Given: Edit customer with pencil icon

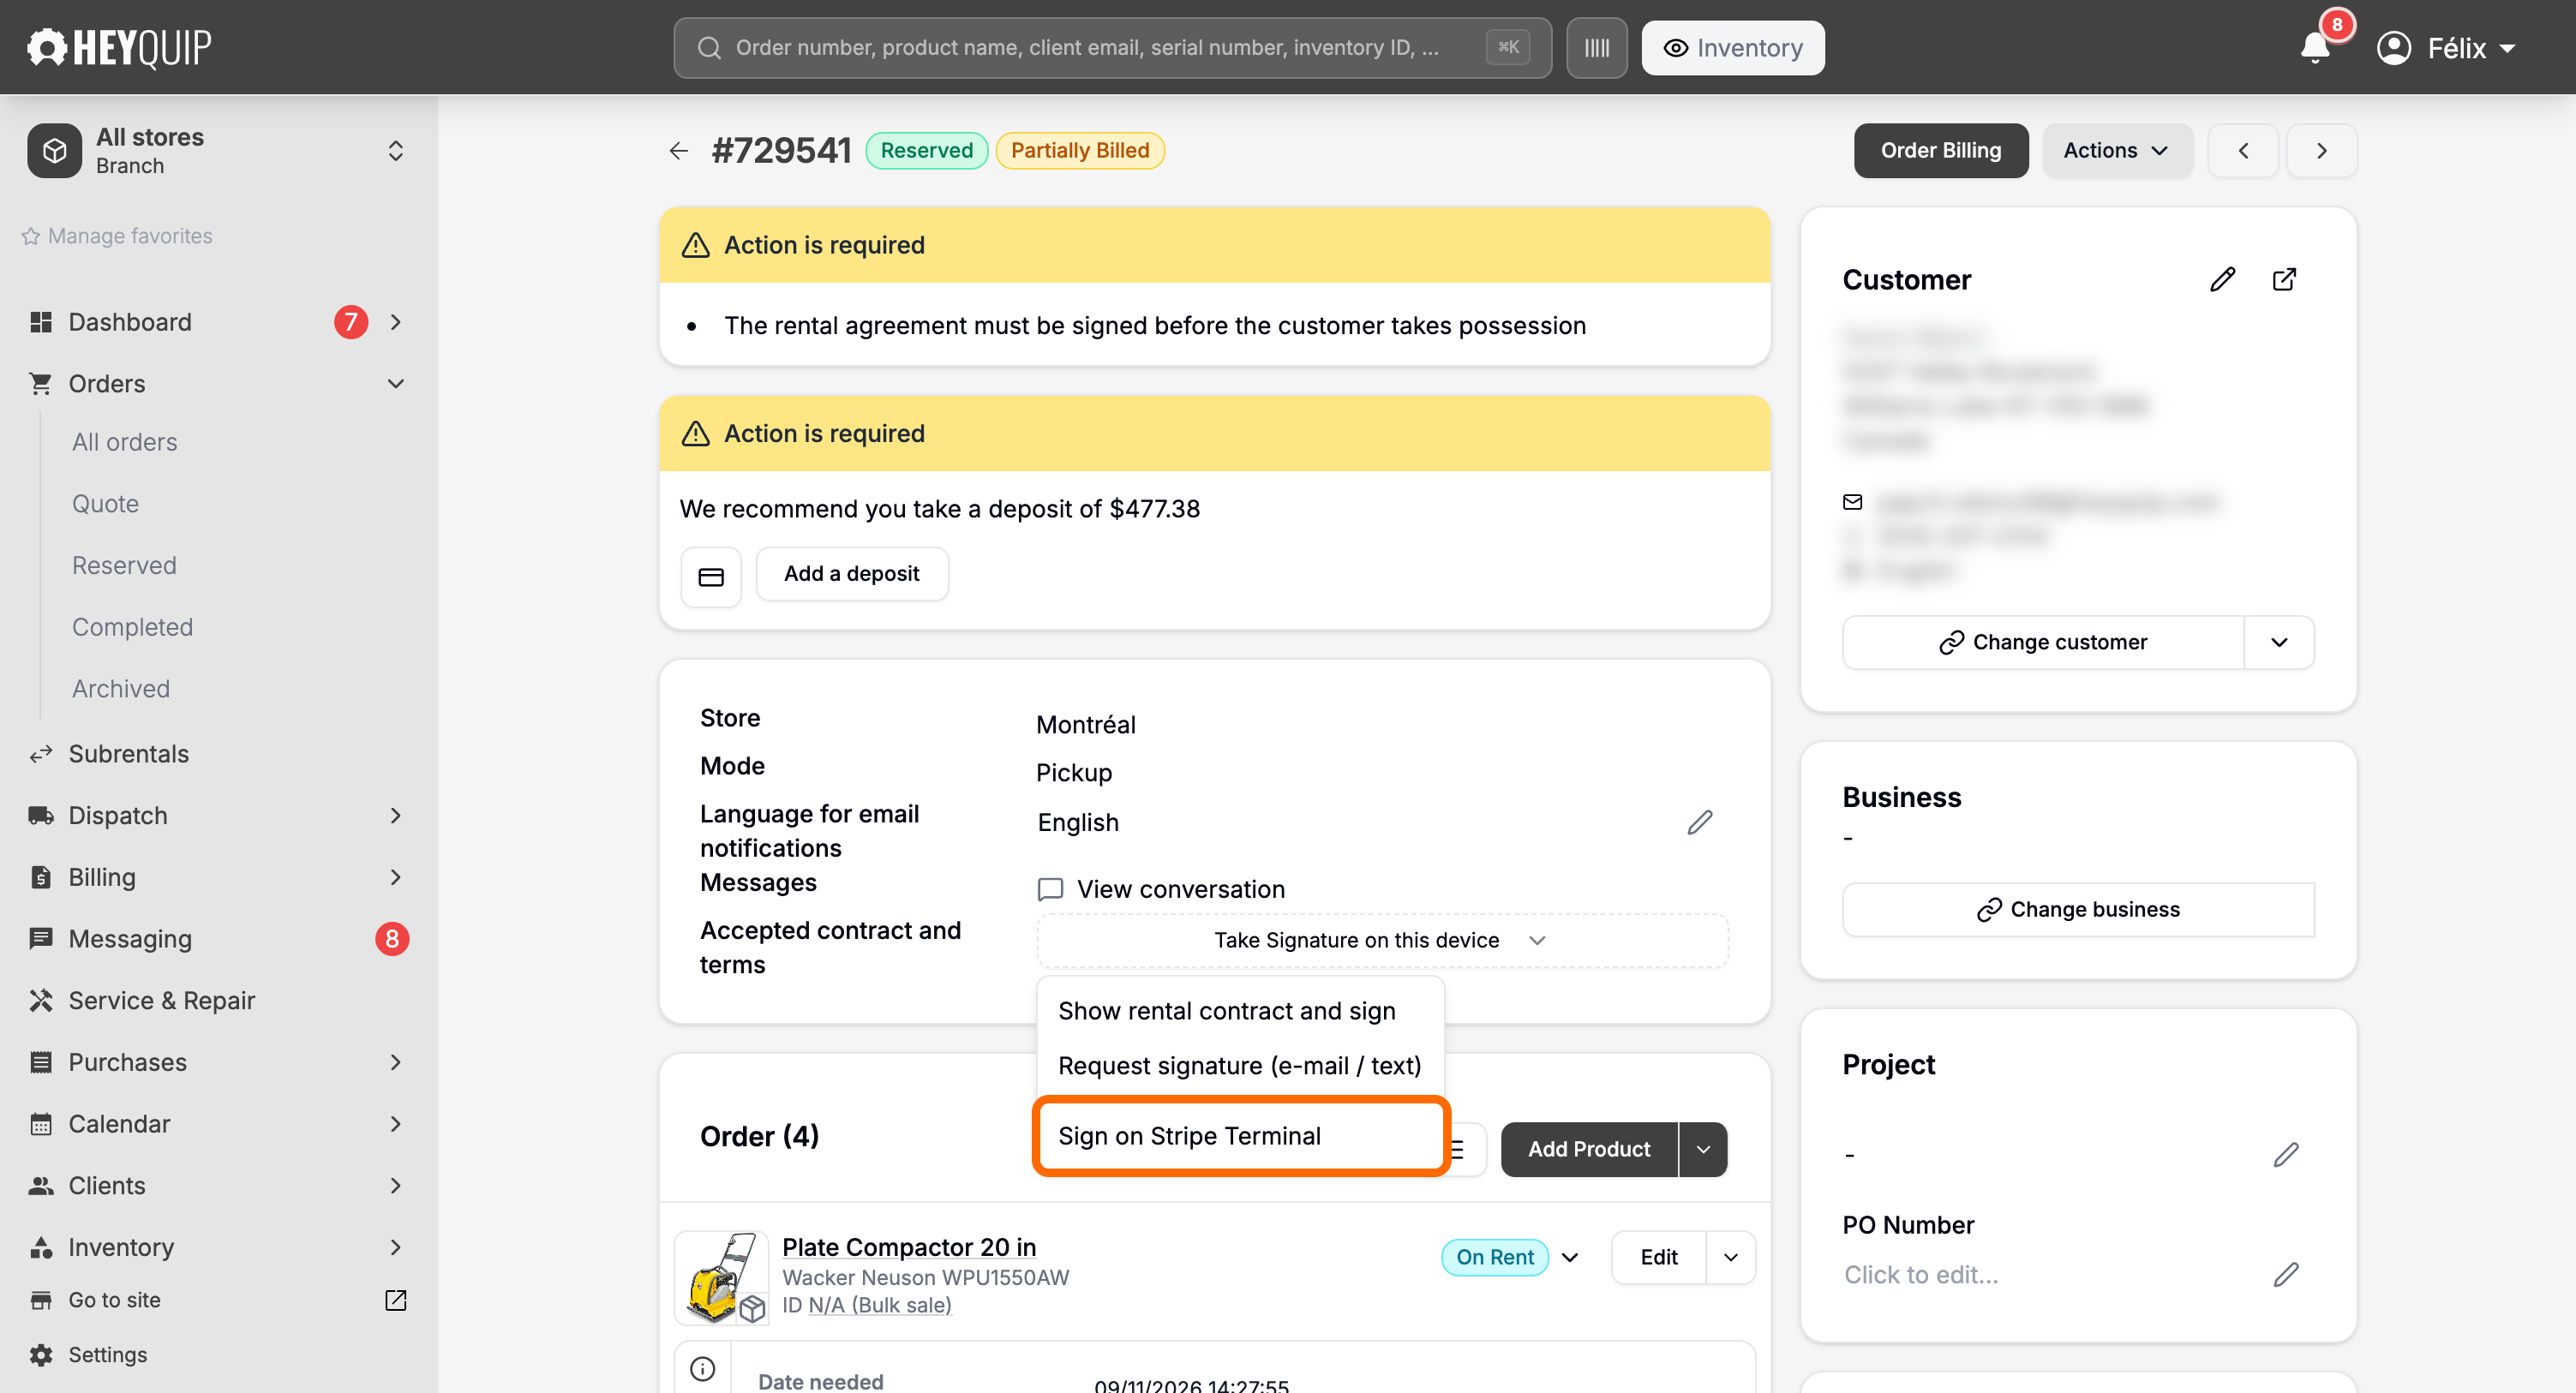Looking at the screenshot, I should point(2222,279).
